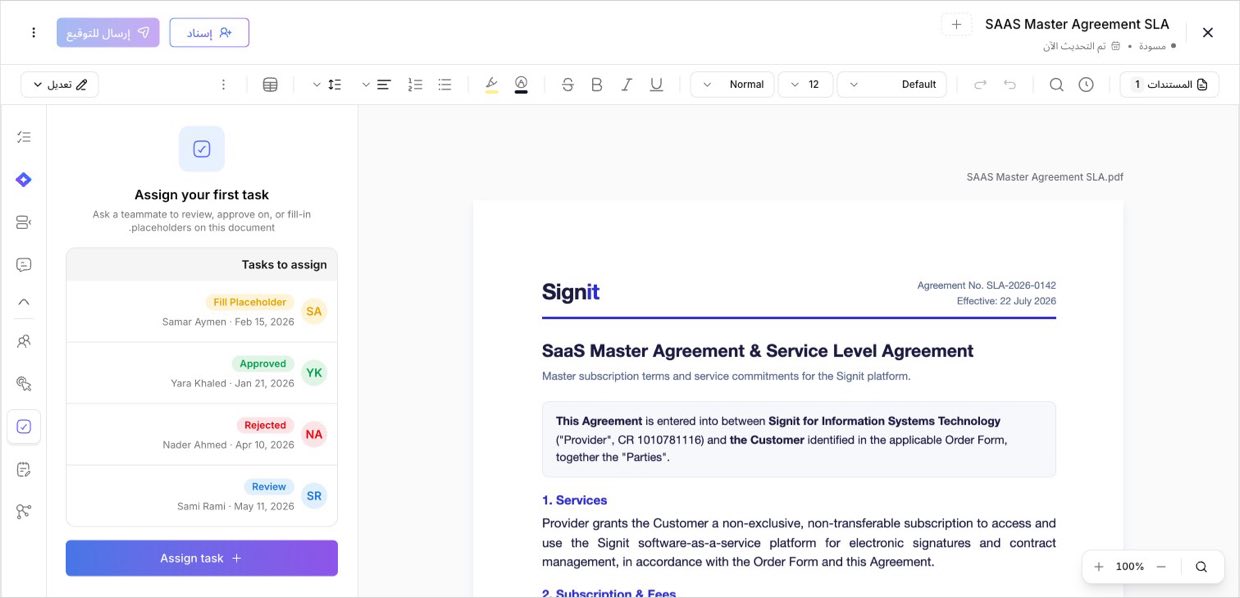Pick the black text color tool

pos(521,85)
